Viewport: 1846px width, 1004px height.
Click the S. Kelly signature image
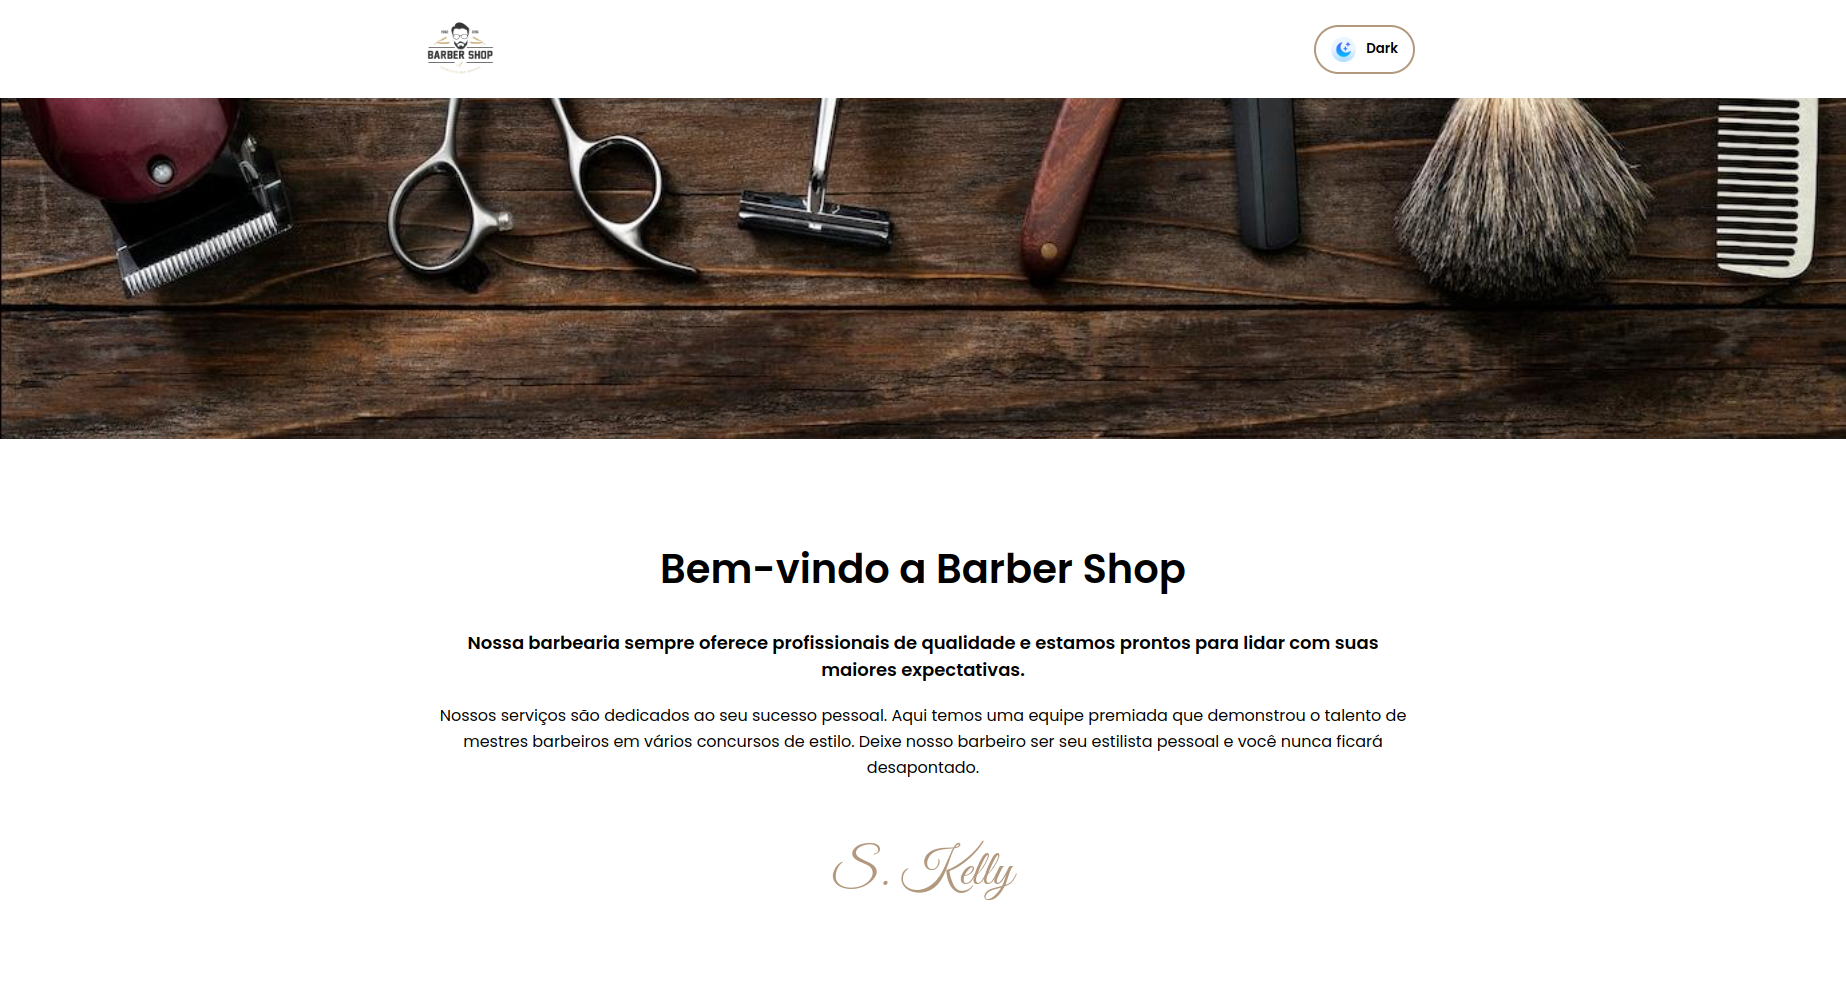coord(924,869)
